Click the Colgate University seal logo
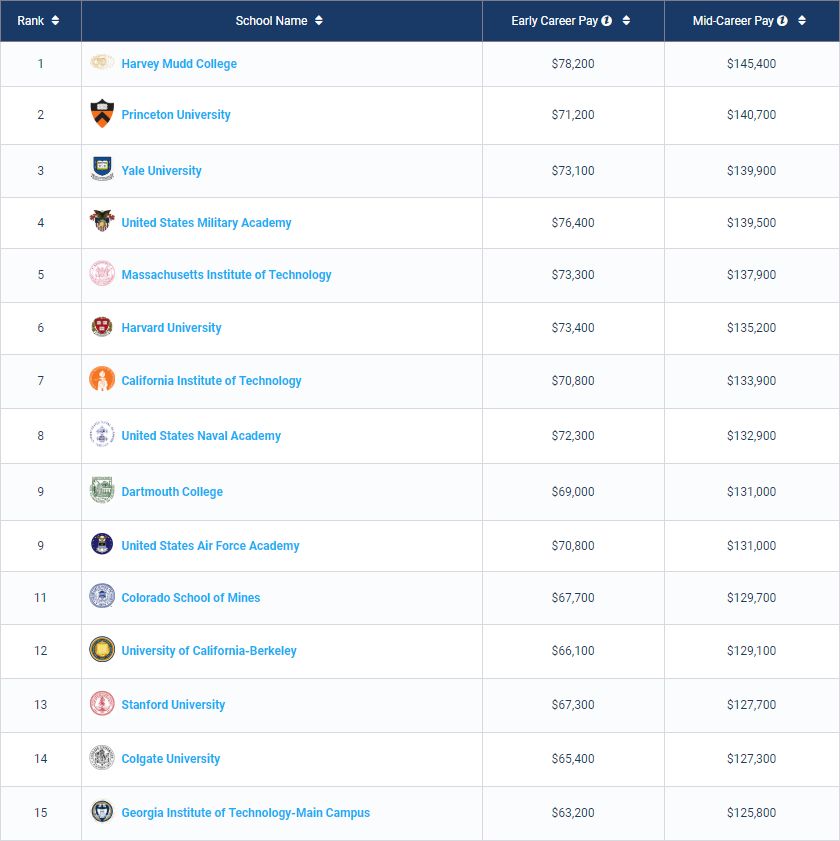Screen dimensions: 840x841 [102, 757]
